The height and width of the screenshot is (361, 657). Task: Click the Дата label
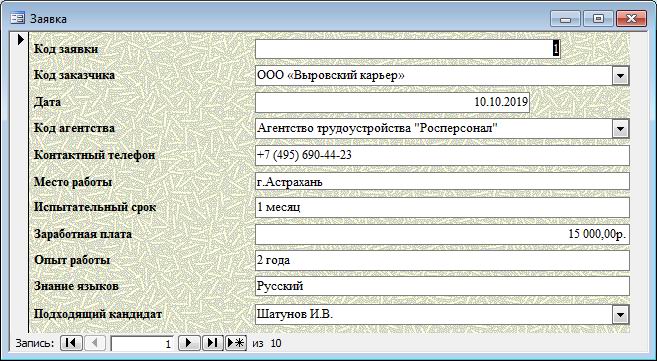47,102
